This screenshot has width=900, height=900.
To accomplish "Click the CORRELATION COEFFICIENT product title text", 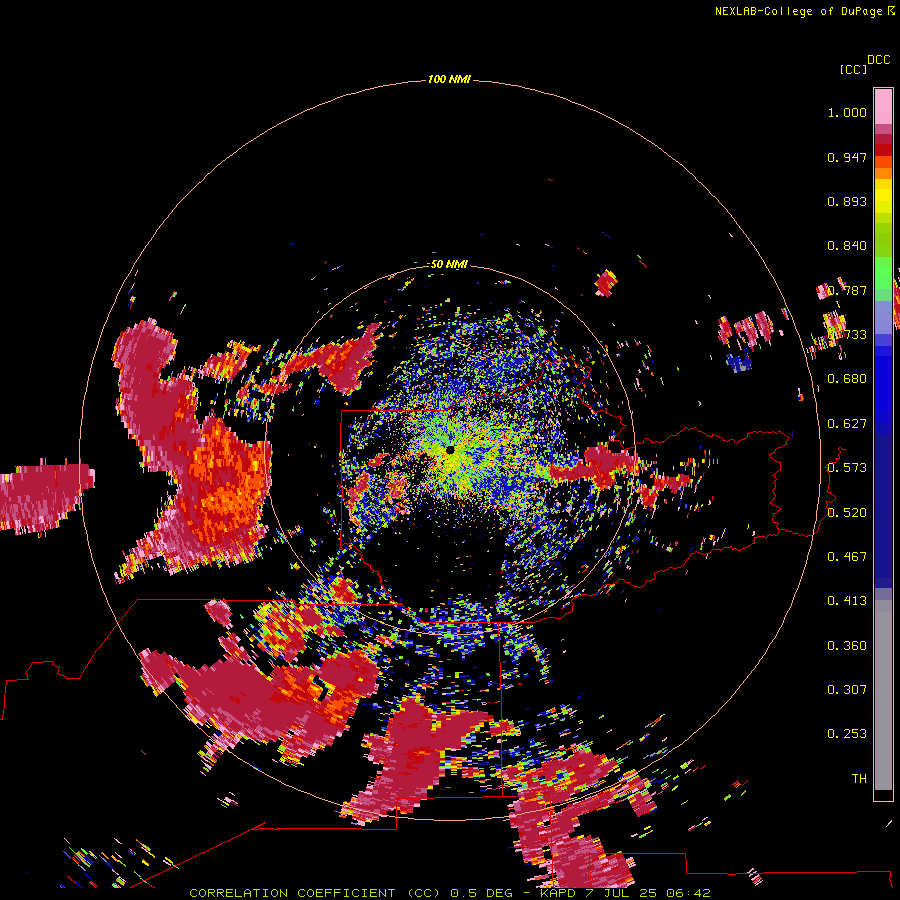I will (x=292, y=893).
